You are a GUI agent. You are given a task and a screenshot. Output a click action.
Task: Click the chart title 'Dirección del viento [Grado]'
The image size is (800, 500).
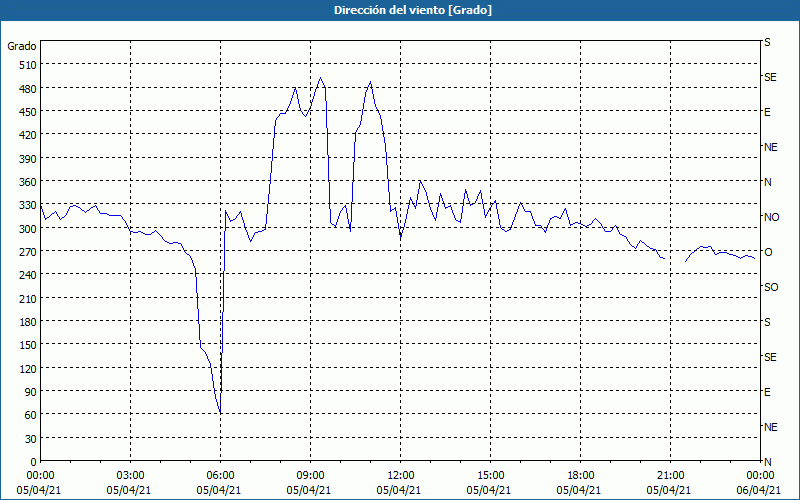(413, 10)
